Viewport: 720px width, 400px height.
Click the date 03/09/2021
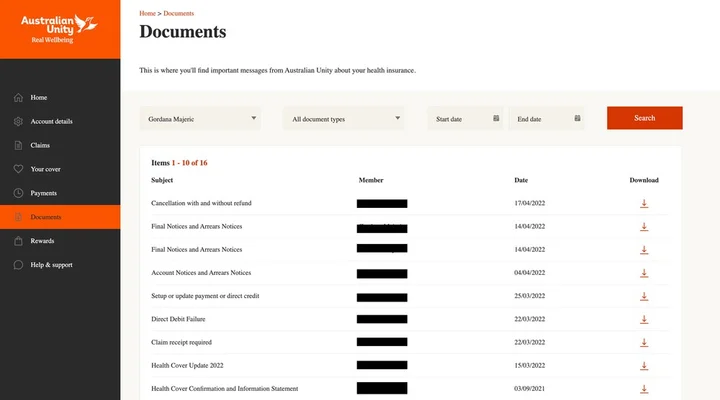[529, 389]
